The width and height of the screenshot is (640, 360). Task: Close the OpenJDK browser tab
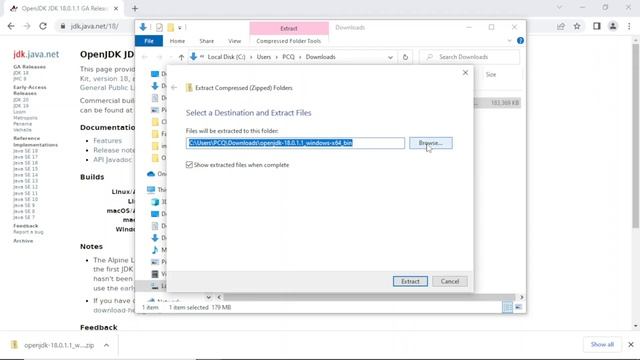click(116, 8)
